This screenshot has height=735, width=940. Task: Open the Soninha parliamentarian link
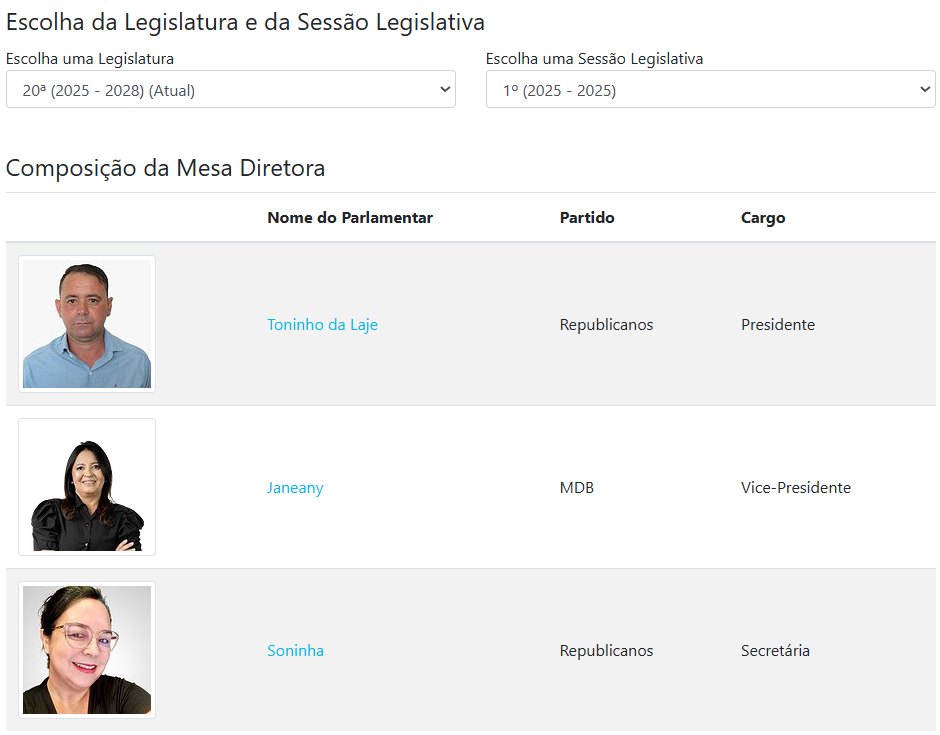point(295,651)
